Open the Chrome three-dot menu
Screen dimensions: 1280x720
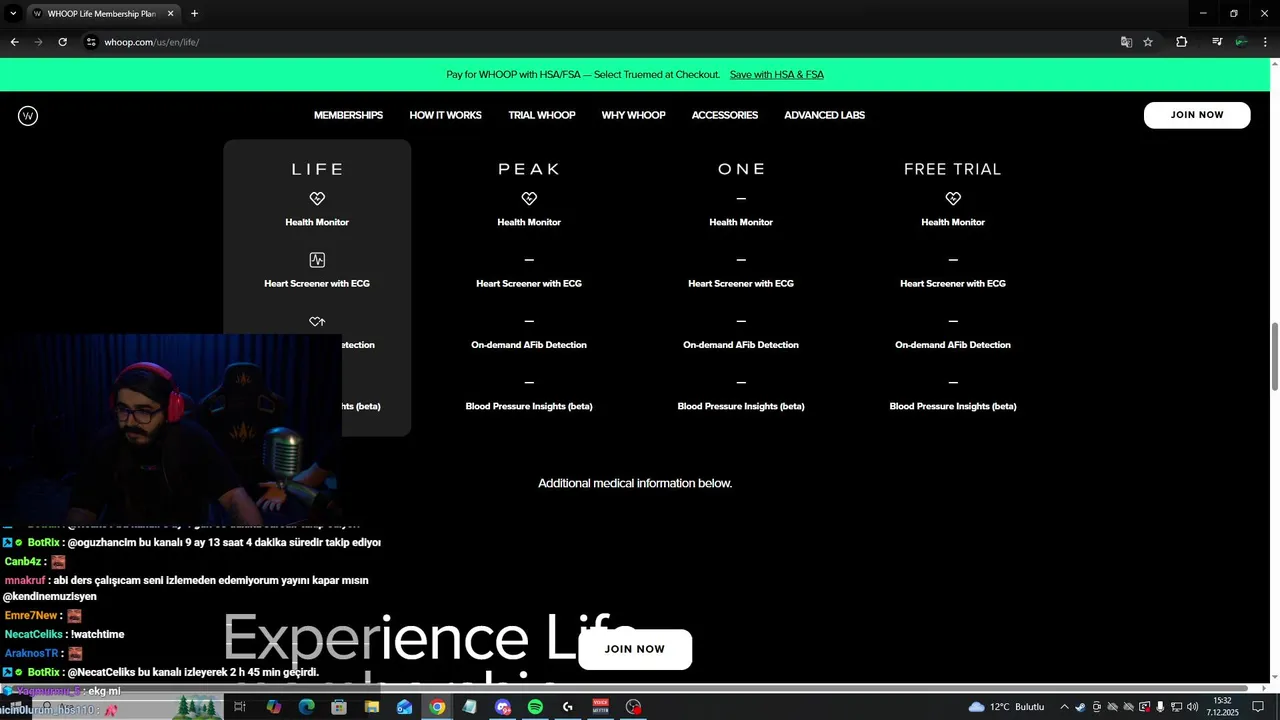pyautogui.click(x=1265, y=42)
